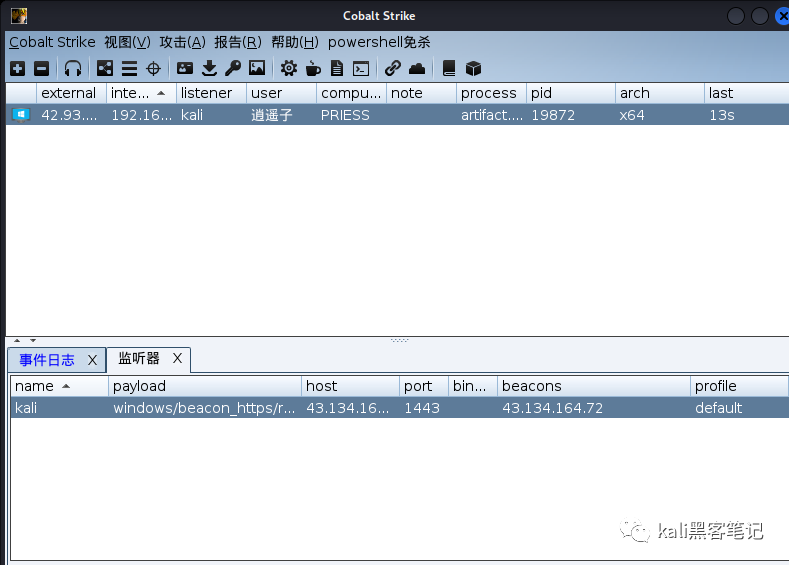
Task: Sort listeners by payload column
Action: (204, 386)
